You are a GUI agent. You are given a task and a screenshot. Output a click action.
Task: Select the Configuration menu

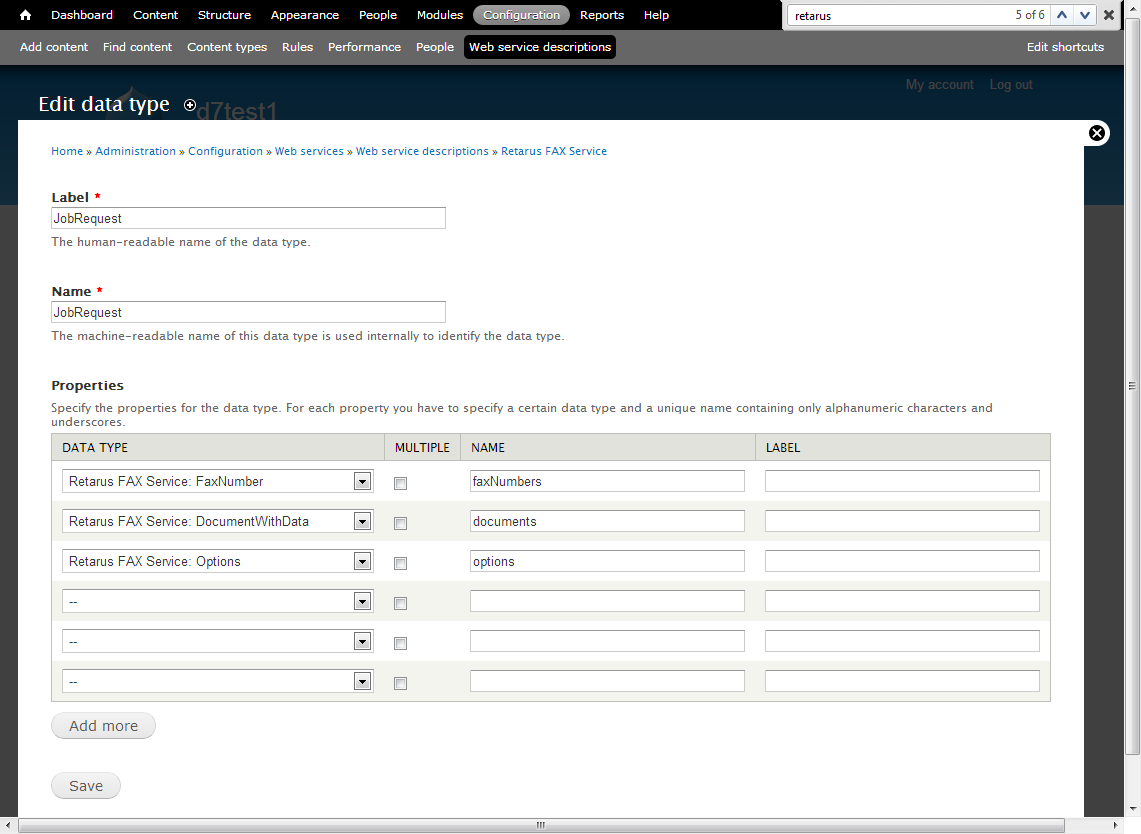coord(521,15)
